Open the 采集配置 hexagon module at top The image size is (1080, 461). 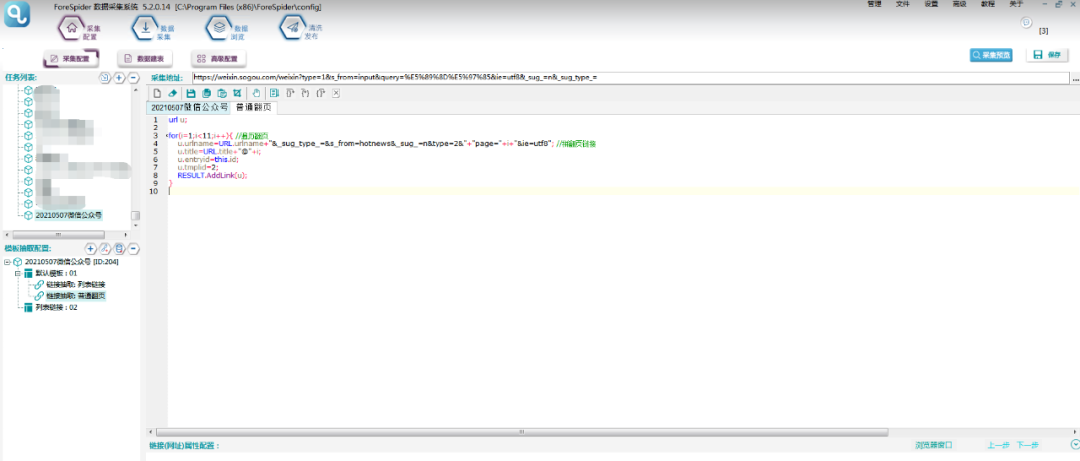(72, 28)
